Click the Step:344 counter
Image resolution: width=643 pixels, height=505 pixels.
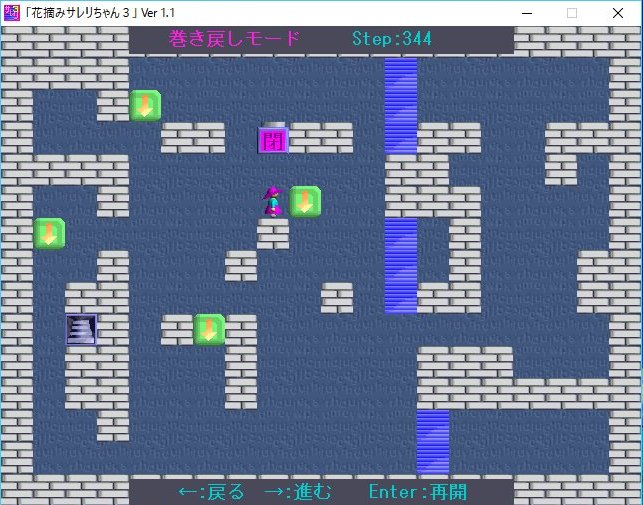point(391,39)
